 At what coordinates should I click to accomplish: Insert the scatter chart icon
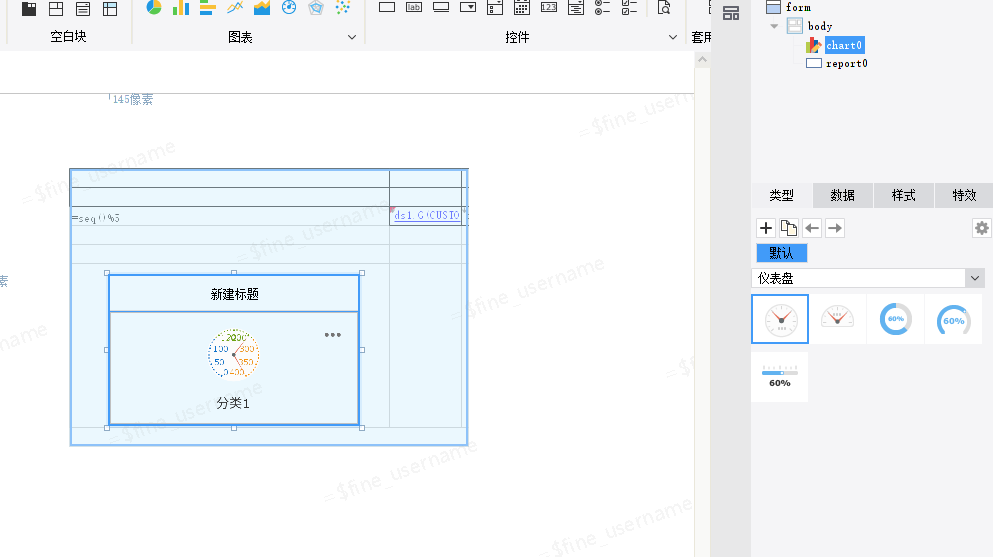point(343,8)
